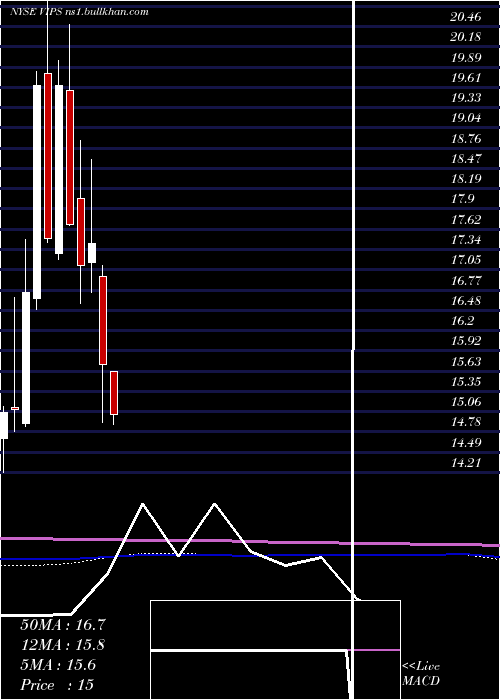Click the 16.2 price axis label
Viewport: 500px width, 700px height.
coord(463,321)
